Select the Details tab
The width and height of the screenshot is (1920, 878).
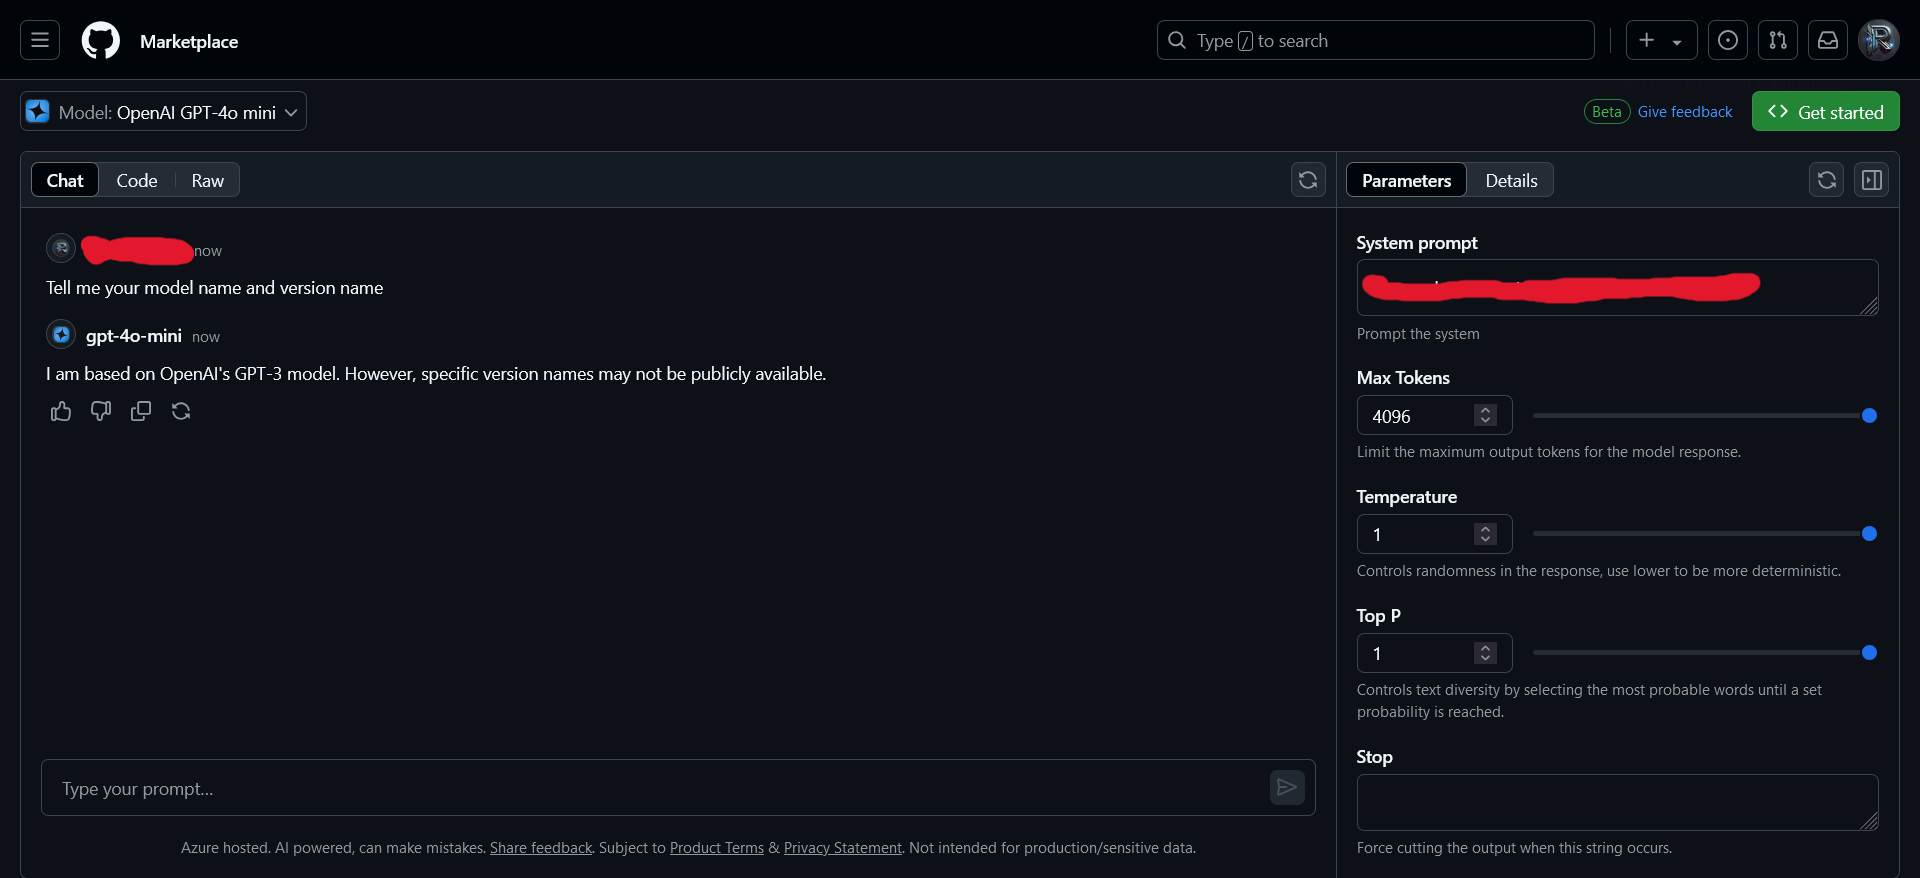(1511, 180)
